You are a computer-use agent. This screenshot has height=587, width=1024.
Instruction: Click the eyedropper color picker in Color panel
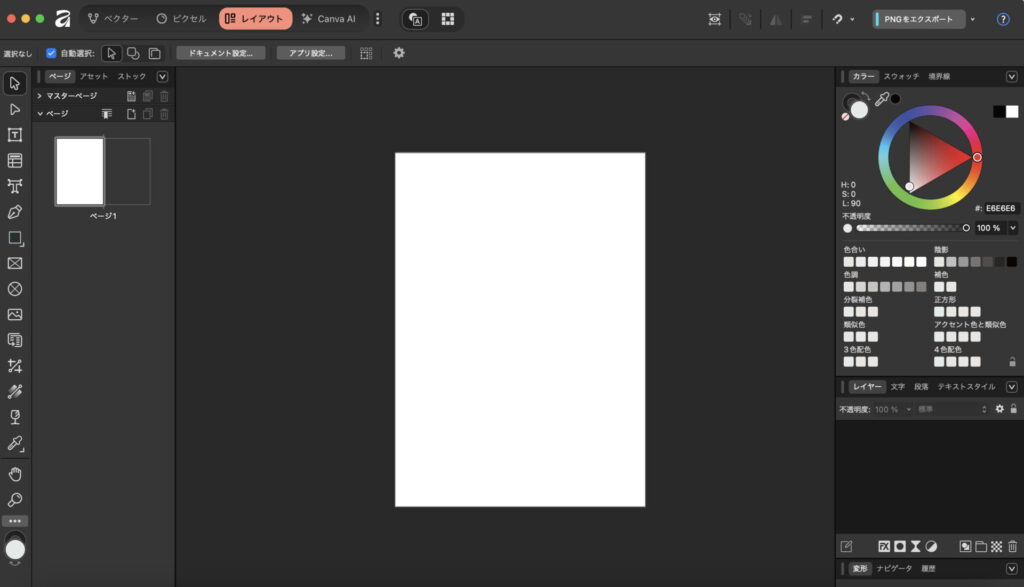(x=881, y=99)
